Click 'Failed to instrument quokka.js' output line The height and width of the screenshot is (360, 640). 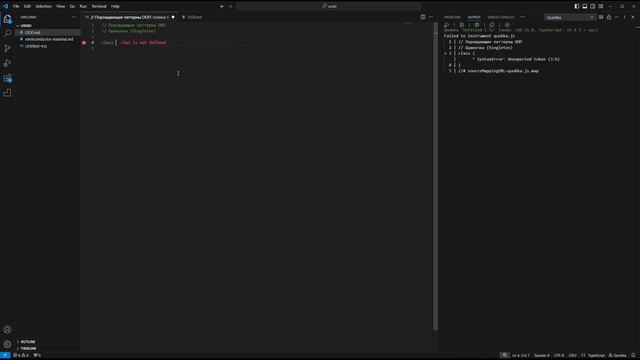tap(479, 36)
